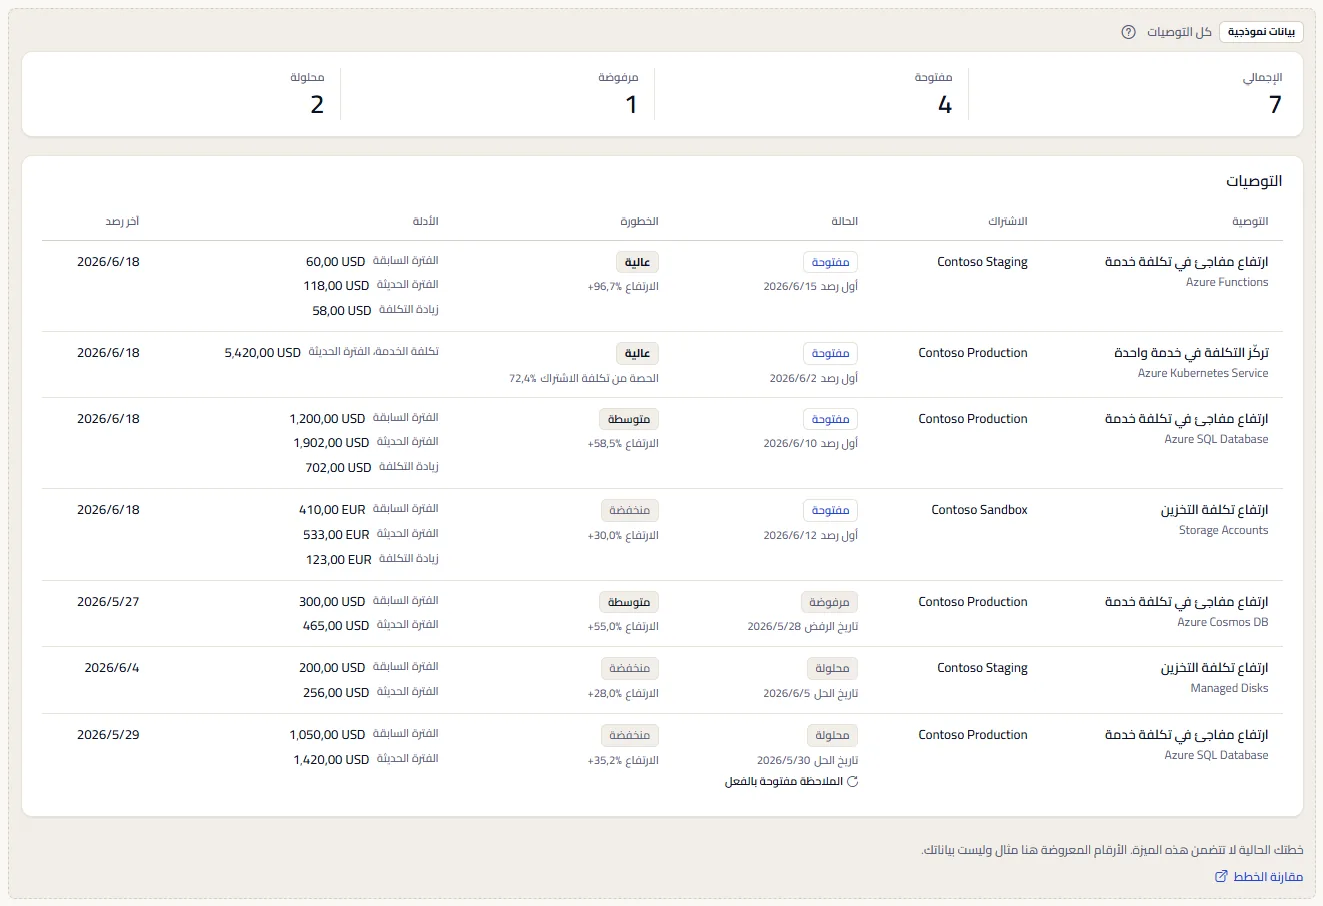Click the reopened note refresh icon
This screenshot has height=906, width=1323.
click(853, 782)
